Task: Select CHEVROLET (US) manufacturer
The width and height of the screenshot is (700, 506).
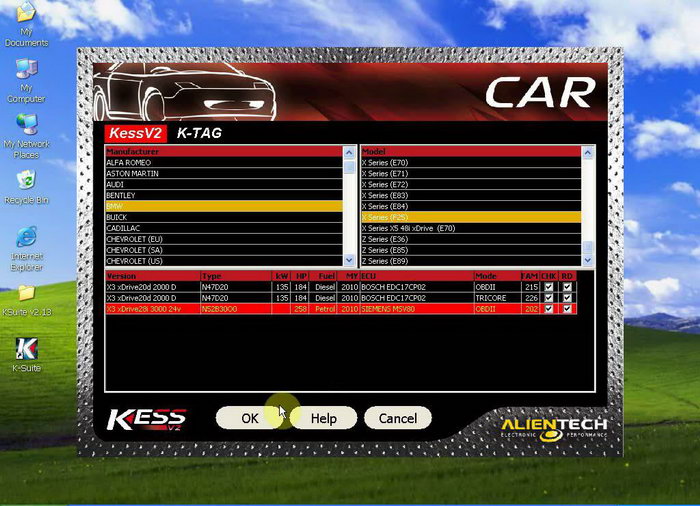Action: 224,261
